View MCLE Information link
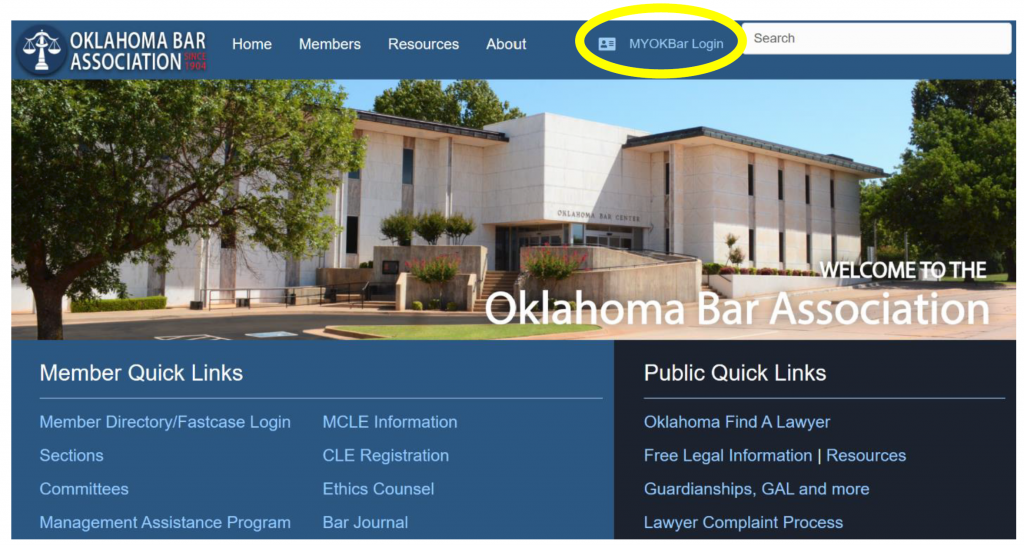Screen dimensions: 1024x545 (390, 422)
